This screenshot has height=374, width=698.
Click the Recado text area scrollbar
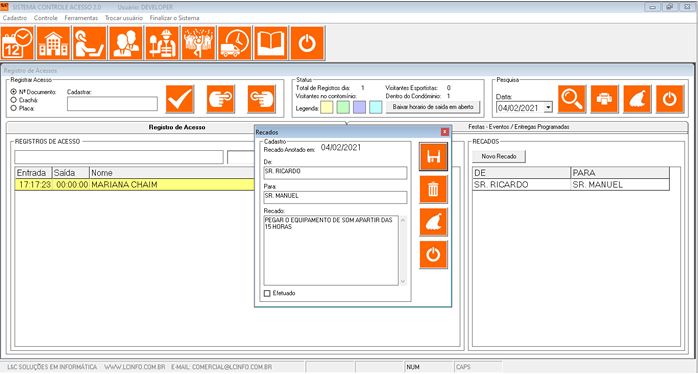[x=403, y=250]
